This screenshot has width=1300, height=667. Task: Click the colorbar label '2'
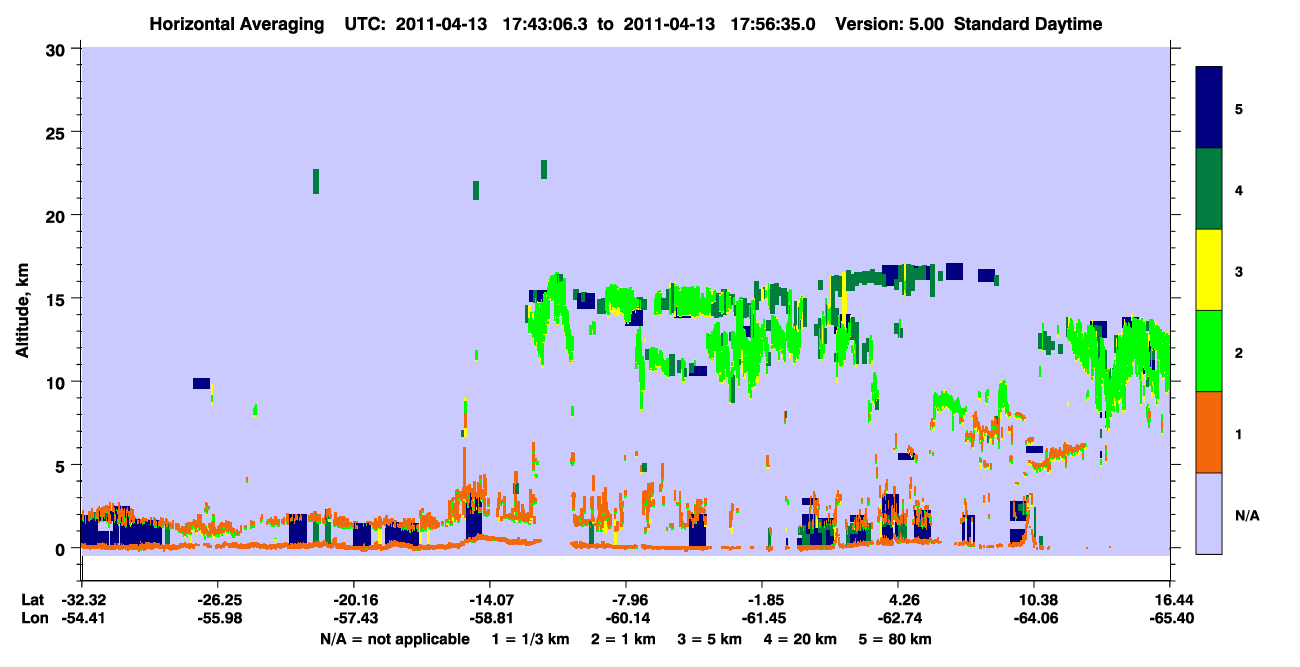pos(1239,352)
